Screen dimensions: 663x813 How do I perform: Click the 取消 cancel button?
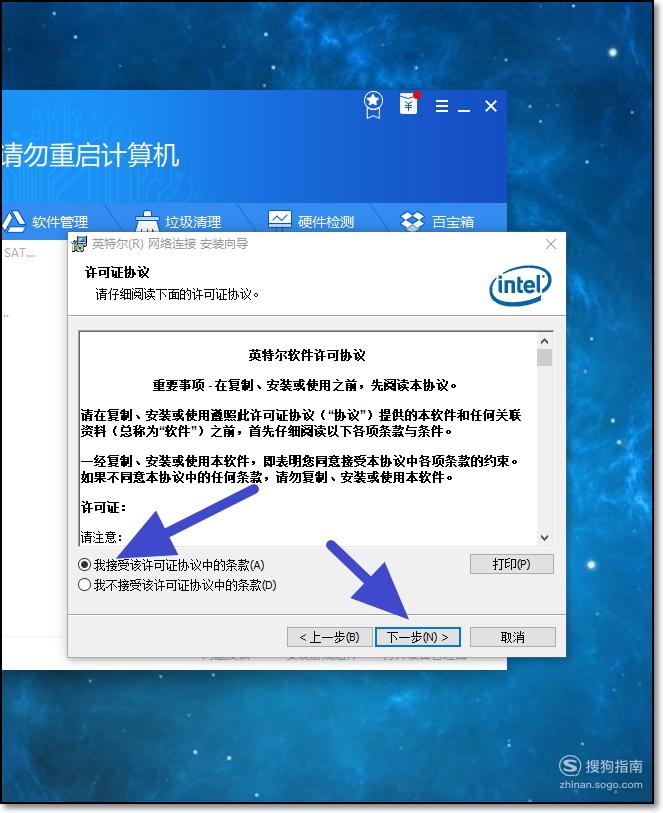click(513, 637)
